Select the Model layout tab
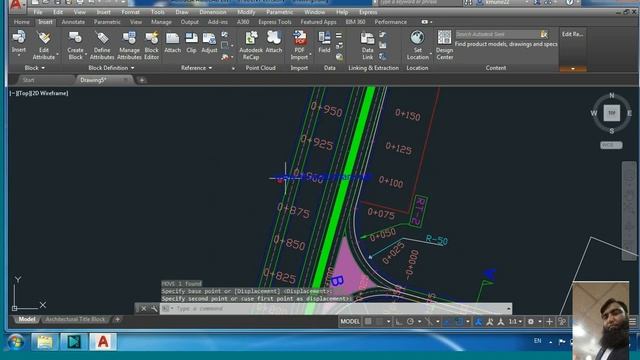Screen dimensions: 640x360 27,319
